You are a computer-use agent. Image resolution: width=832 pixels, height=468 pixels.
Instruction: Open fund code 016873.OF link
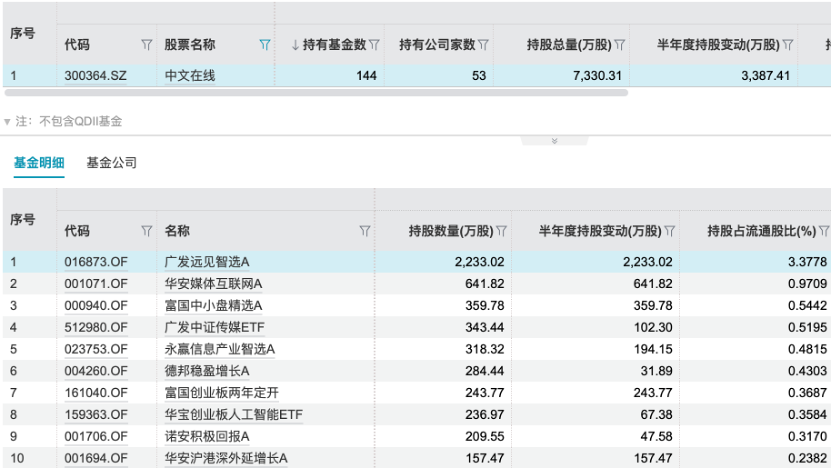tap(96, 262)
